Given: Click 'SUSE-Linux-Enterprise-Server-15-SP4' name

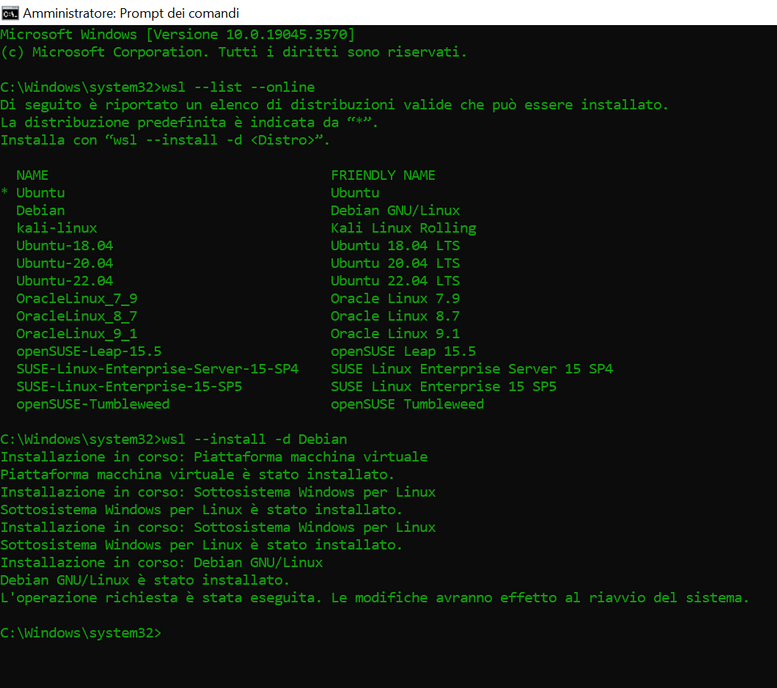Looking at the screenshot, I should coord(157,369).
